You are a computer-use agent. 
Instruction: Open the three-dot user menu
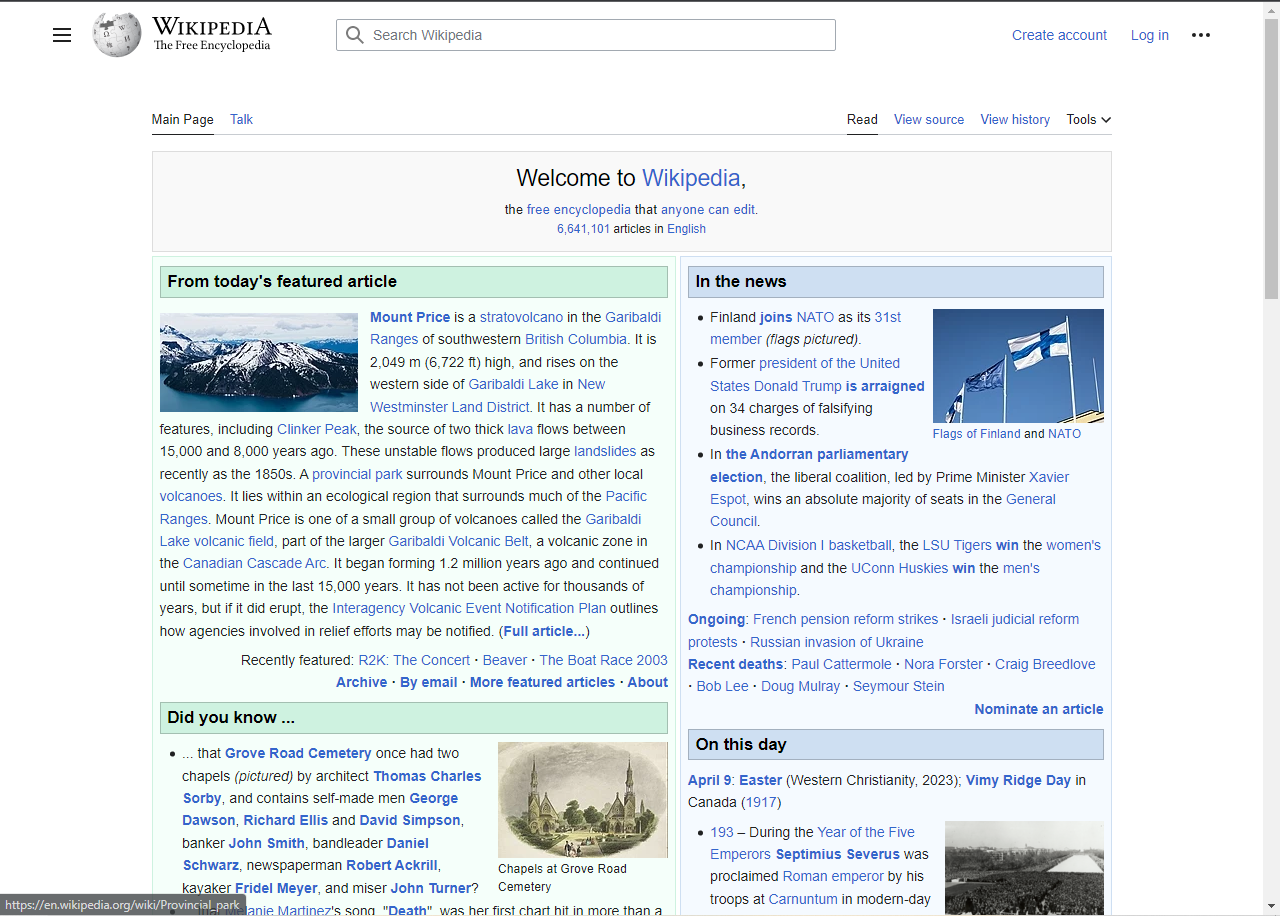pos(1201,35)
